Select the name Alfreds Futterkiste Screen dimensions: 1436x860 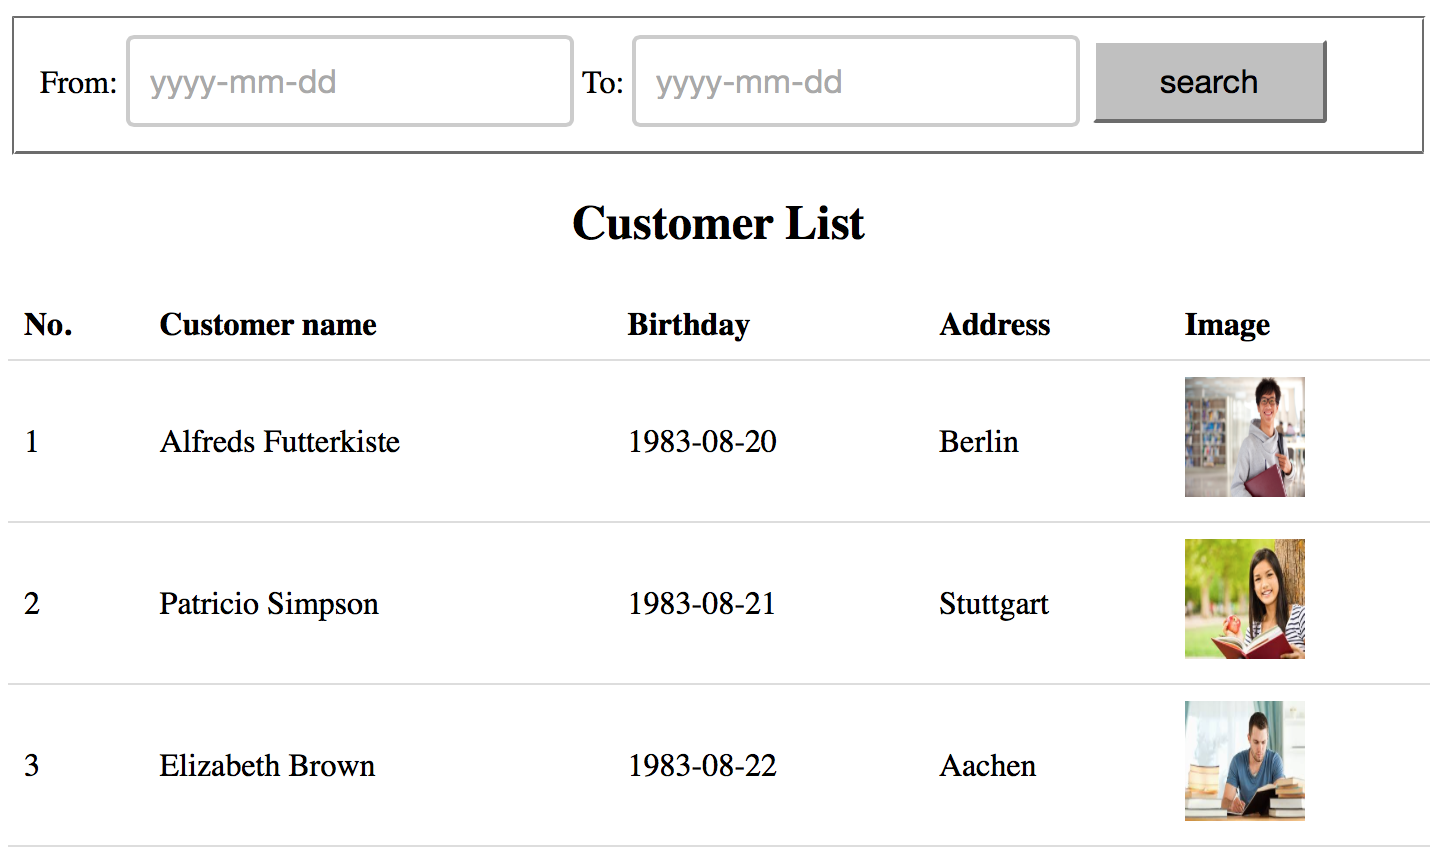click(x=280, y=442)
